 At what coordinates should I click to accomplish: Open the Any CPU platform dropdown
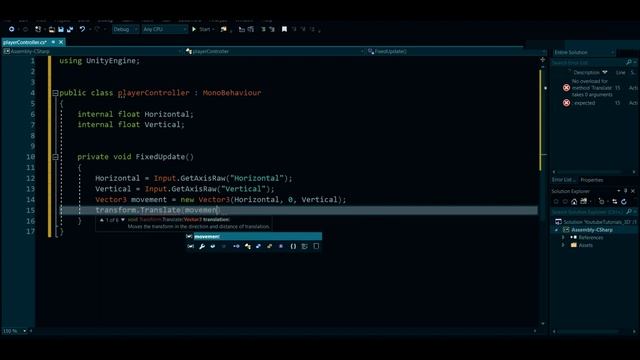pos(164,29)
